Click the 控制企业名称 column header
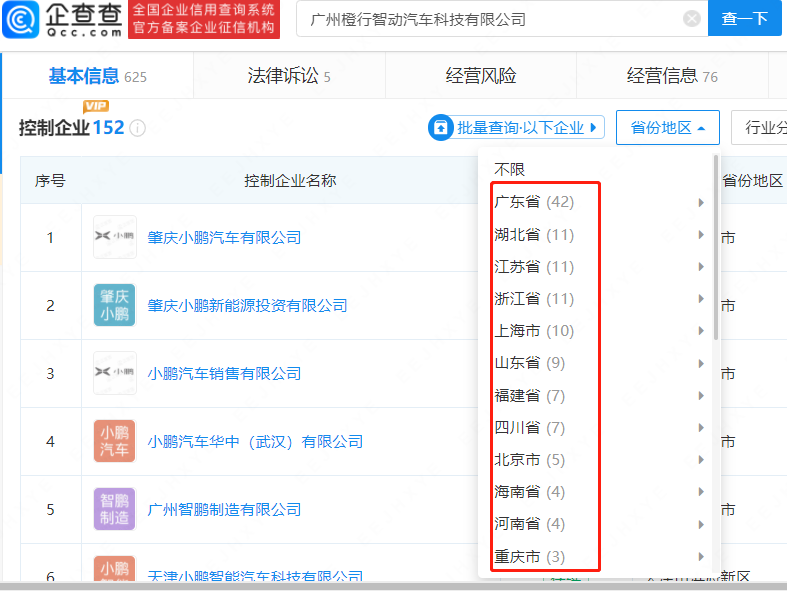787x591 pixels. click(290, 180)
